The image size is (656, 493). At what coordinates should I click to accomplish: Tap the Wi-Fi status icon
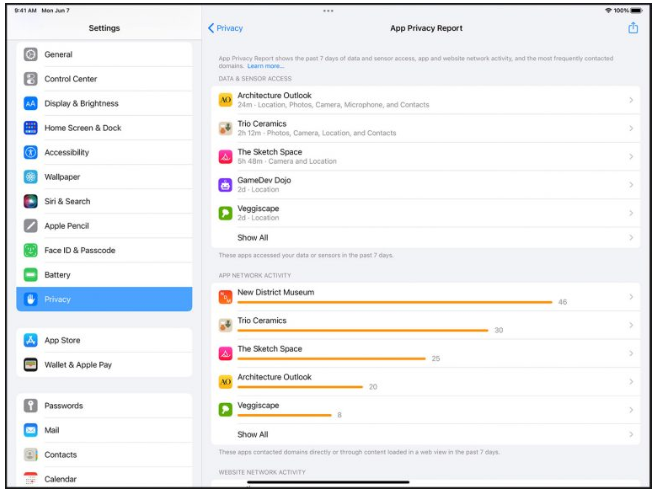click(608, 10)
